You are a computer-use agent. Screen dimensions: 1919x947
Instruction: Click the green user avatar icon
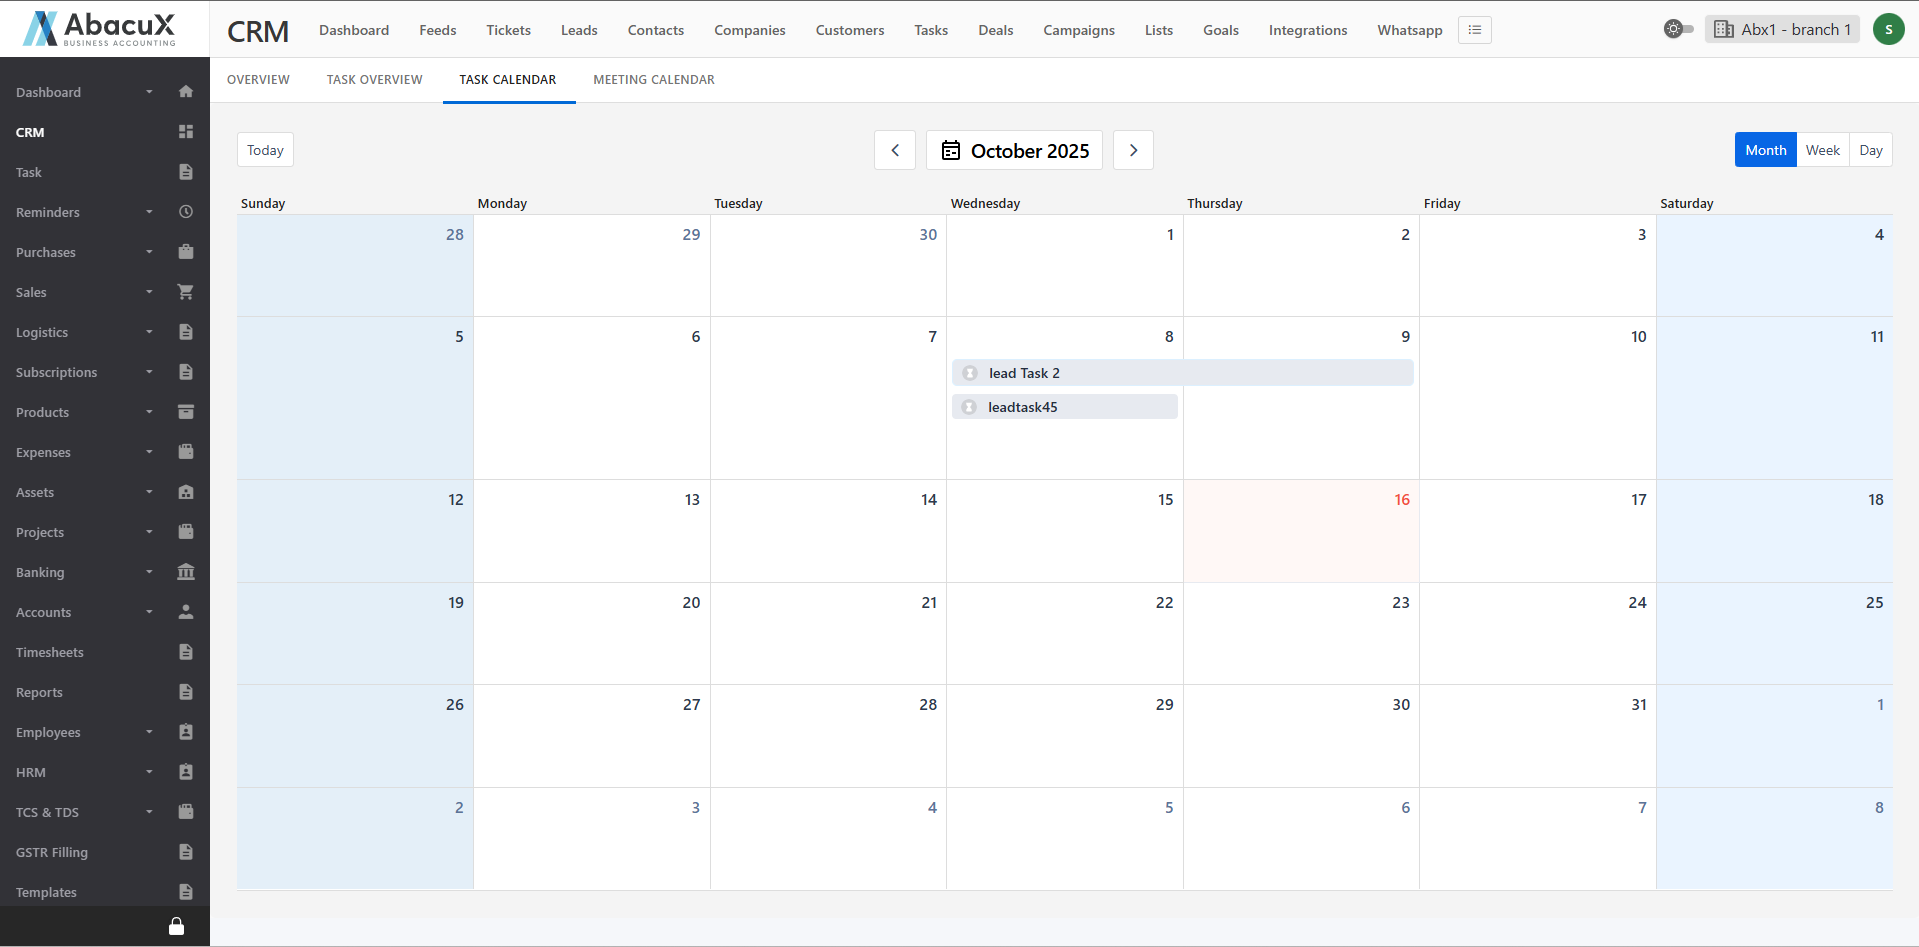pos(1887,30)
